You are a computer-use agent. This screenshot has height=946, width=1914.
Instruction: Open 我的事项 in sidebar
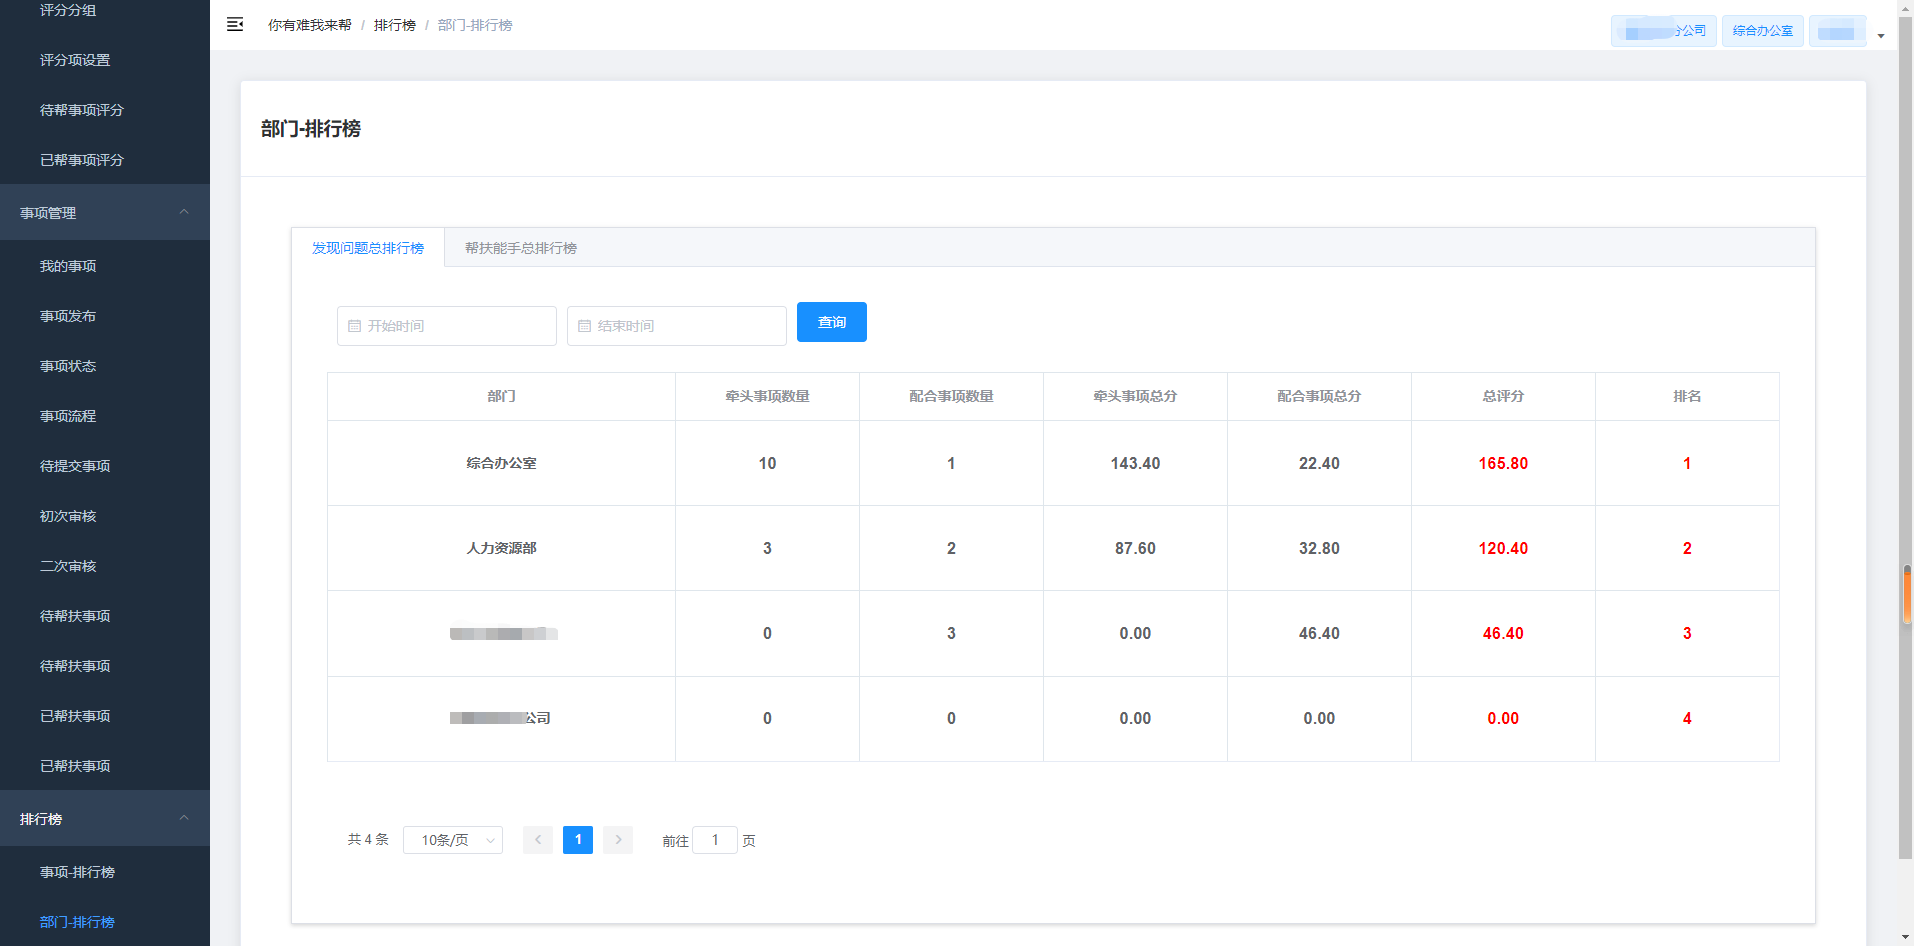[105, 266]
